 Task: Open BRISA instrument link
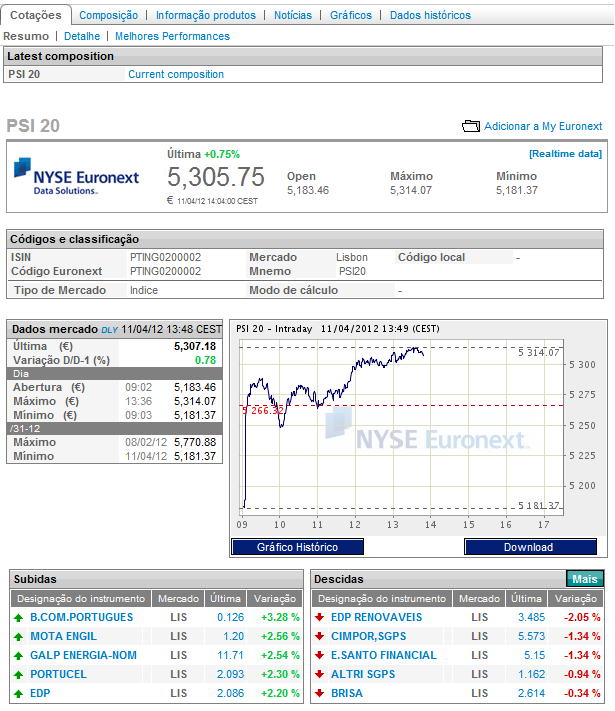click(347, 693)
